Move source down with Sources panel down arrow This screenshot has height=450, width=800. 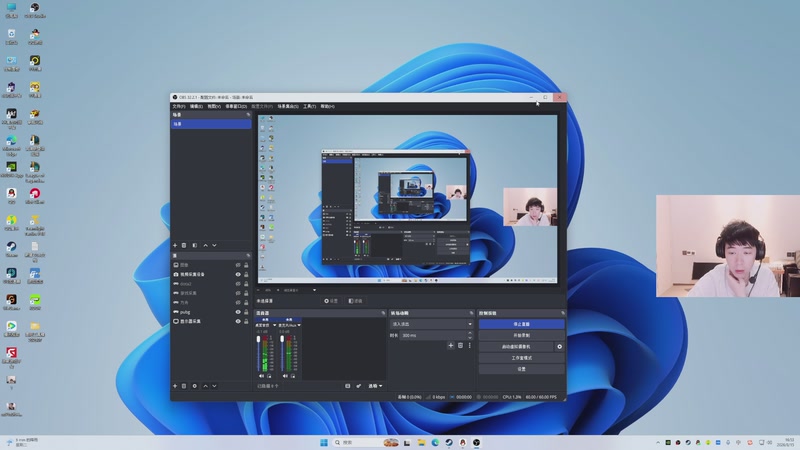pyautogui.click(x=214, y=386)
